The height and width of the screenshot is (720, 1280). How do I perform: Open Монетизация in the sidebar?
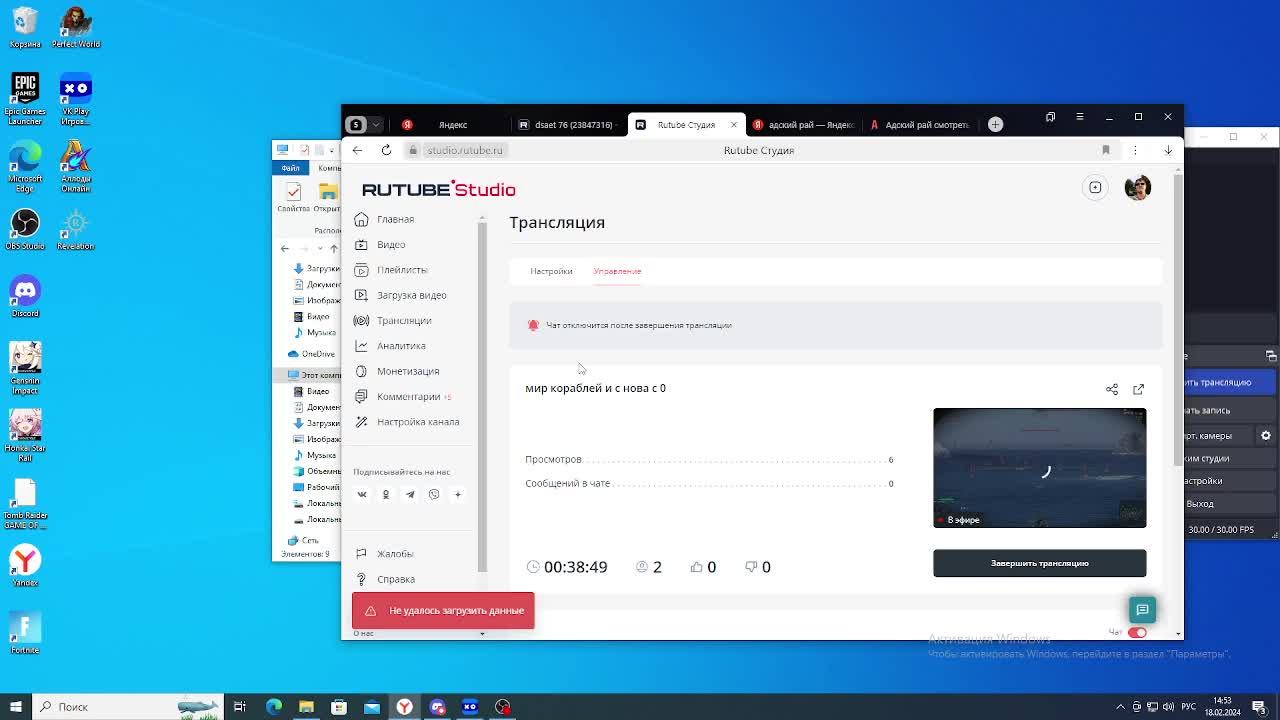pyautogui.click(x=408, y=371)
